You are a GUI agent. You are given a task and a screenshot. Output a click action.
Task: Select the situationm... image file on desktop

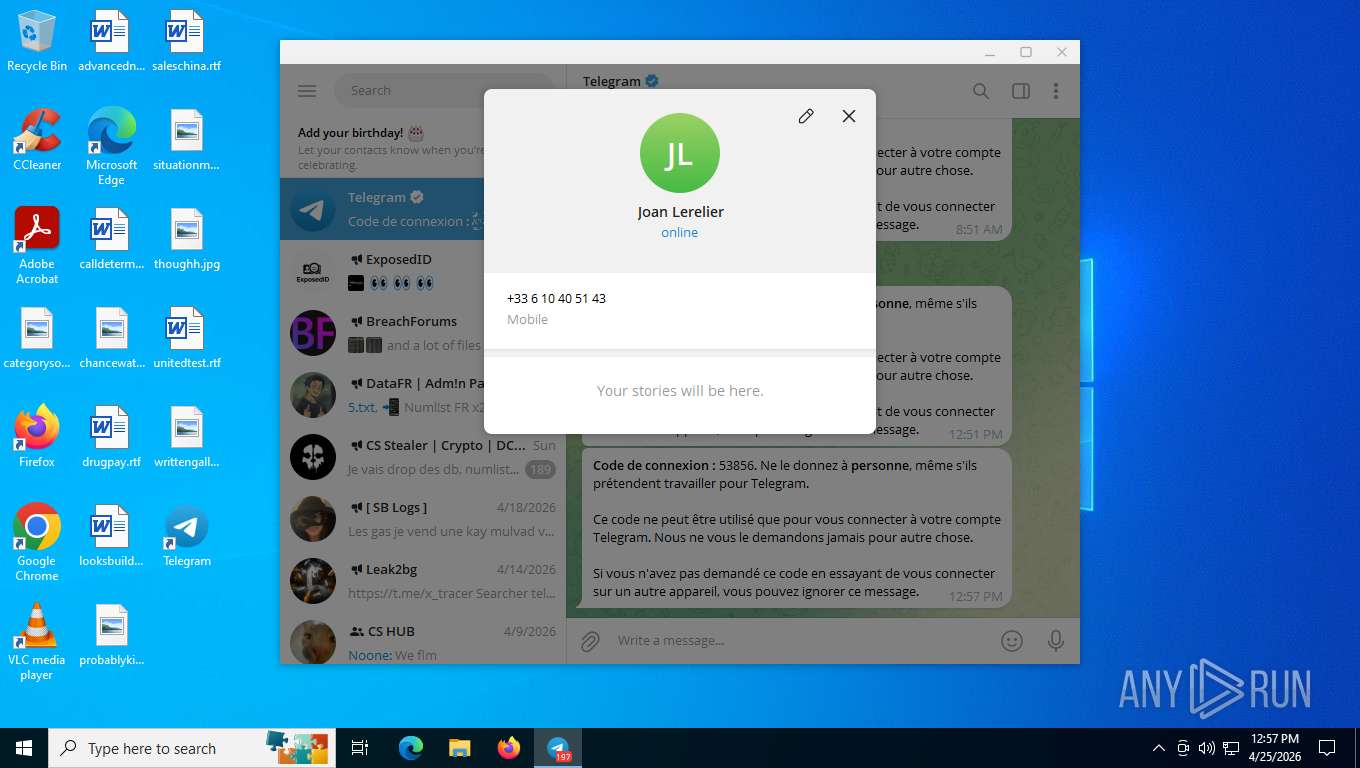187,140
